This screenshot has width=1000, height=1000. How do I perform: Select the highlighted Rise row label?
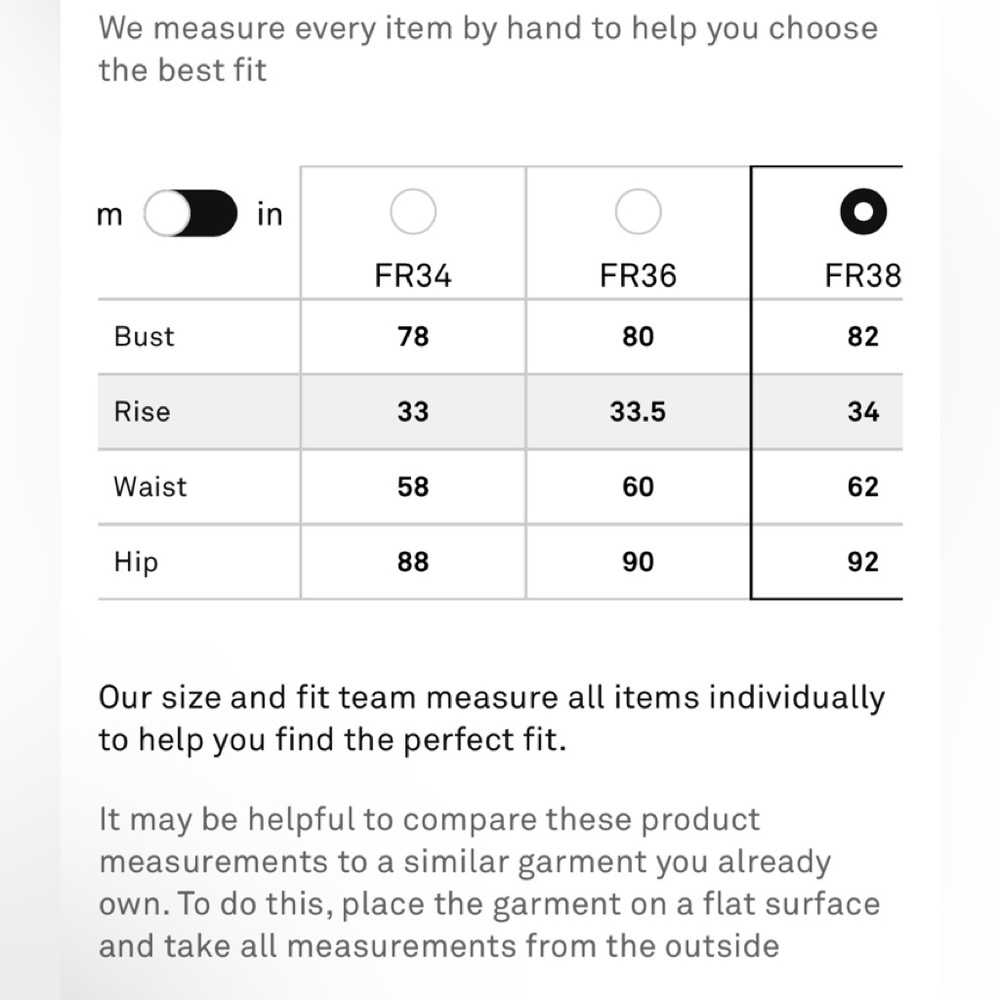pos(142,411)
